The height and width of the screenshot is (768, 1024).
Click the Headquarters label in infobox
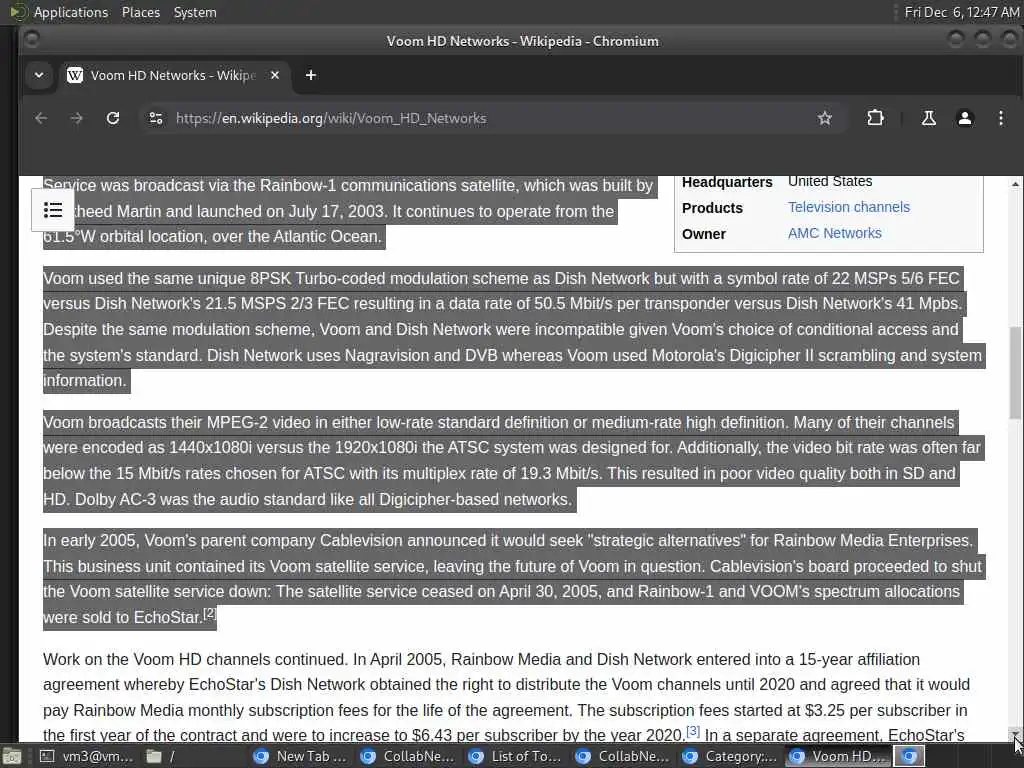[727, 182]
